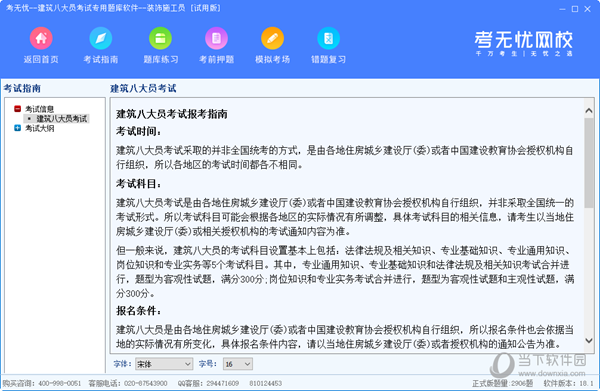Click the 考试时间 heading
600x391 pixels.
139,131
